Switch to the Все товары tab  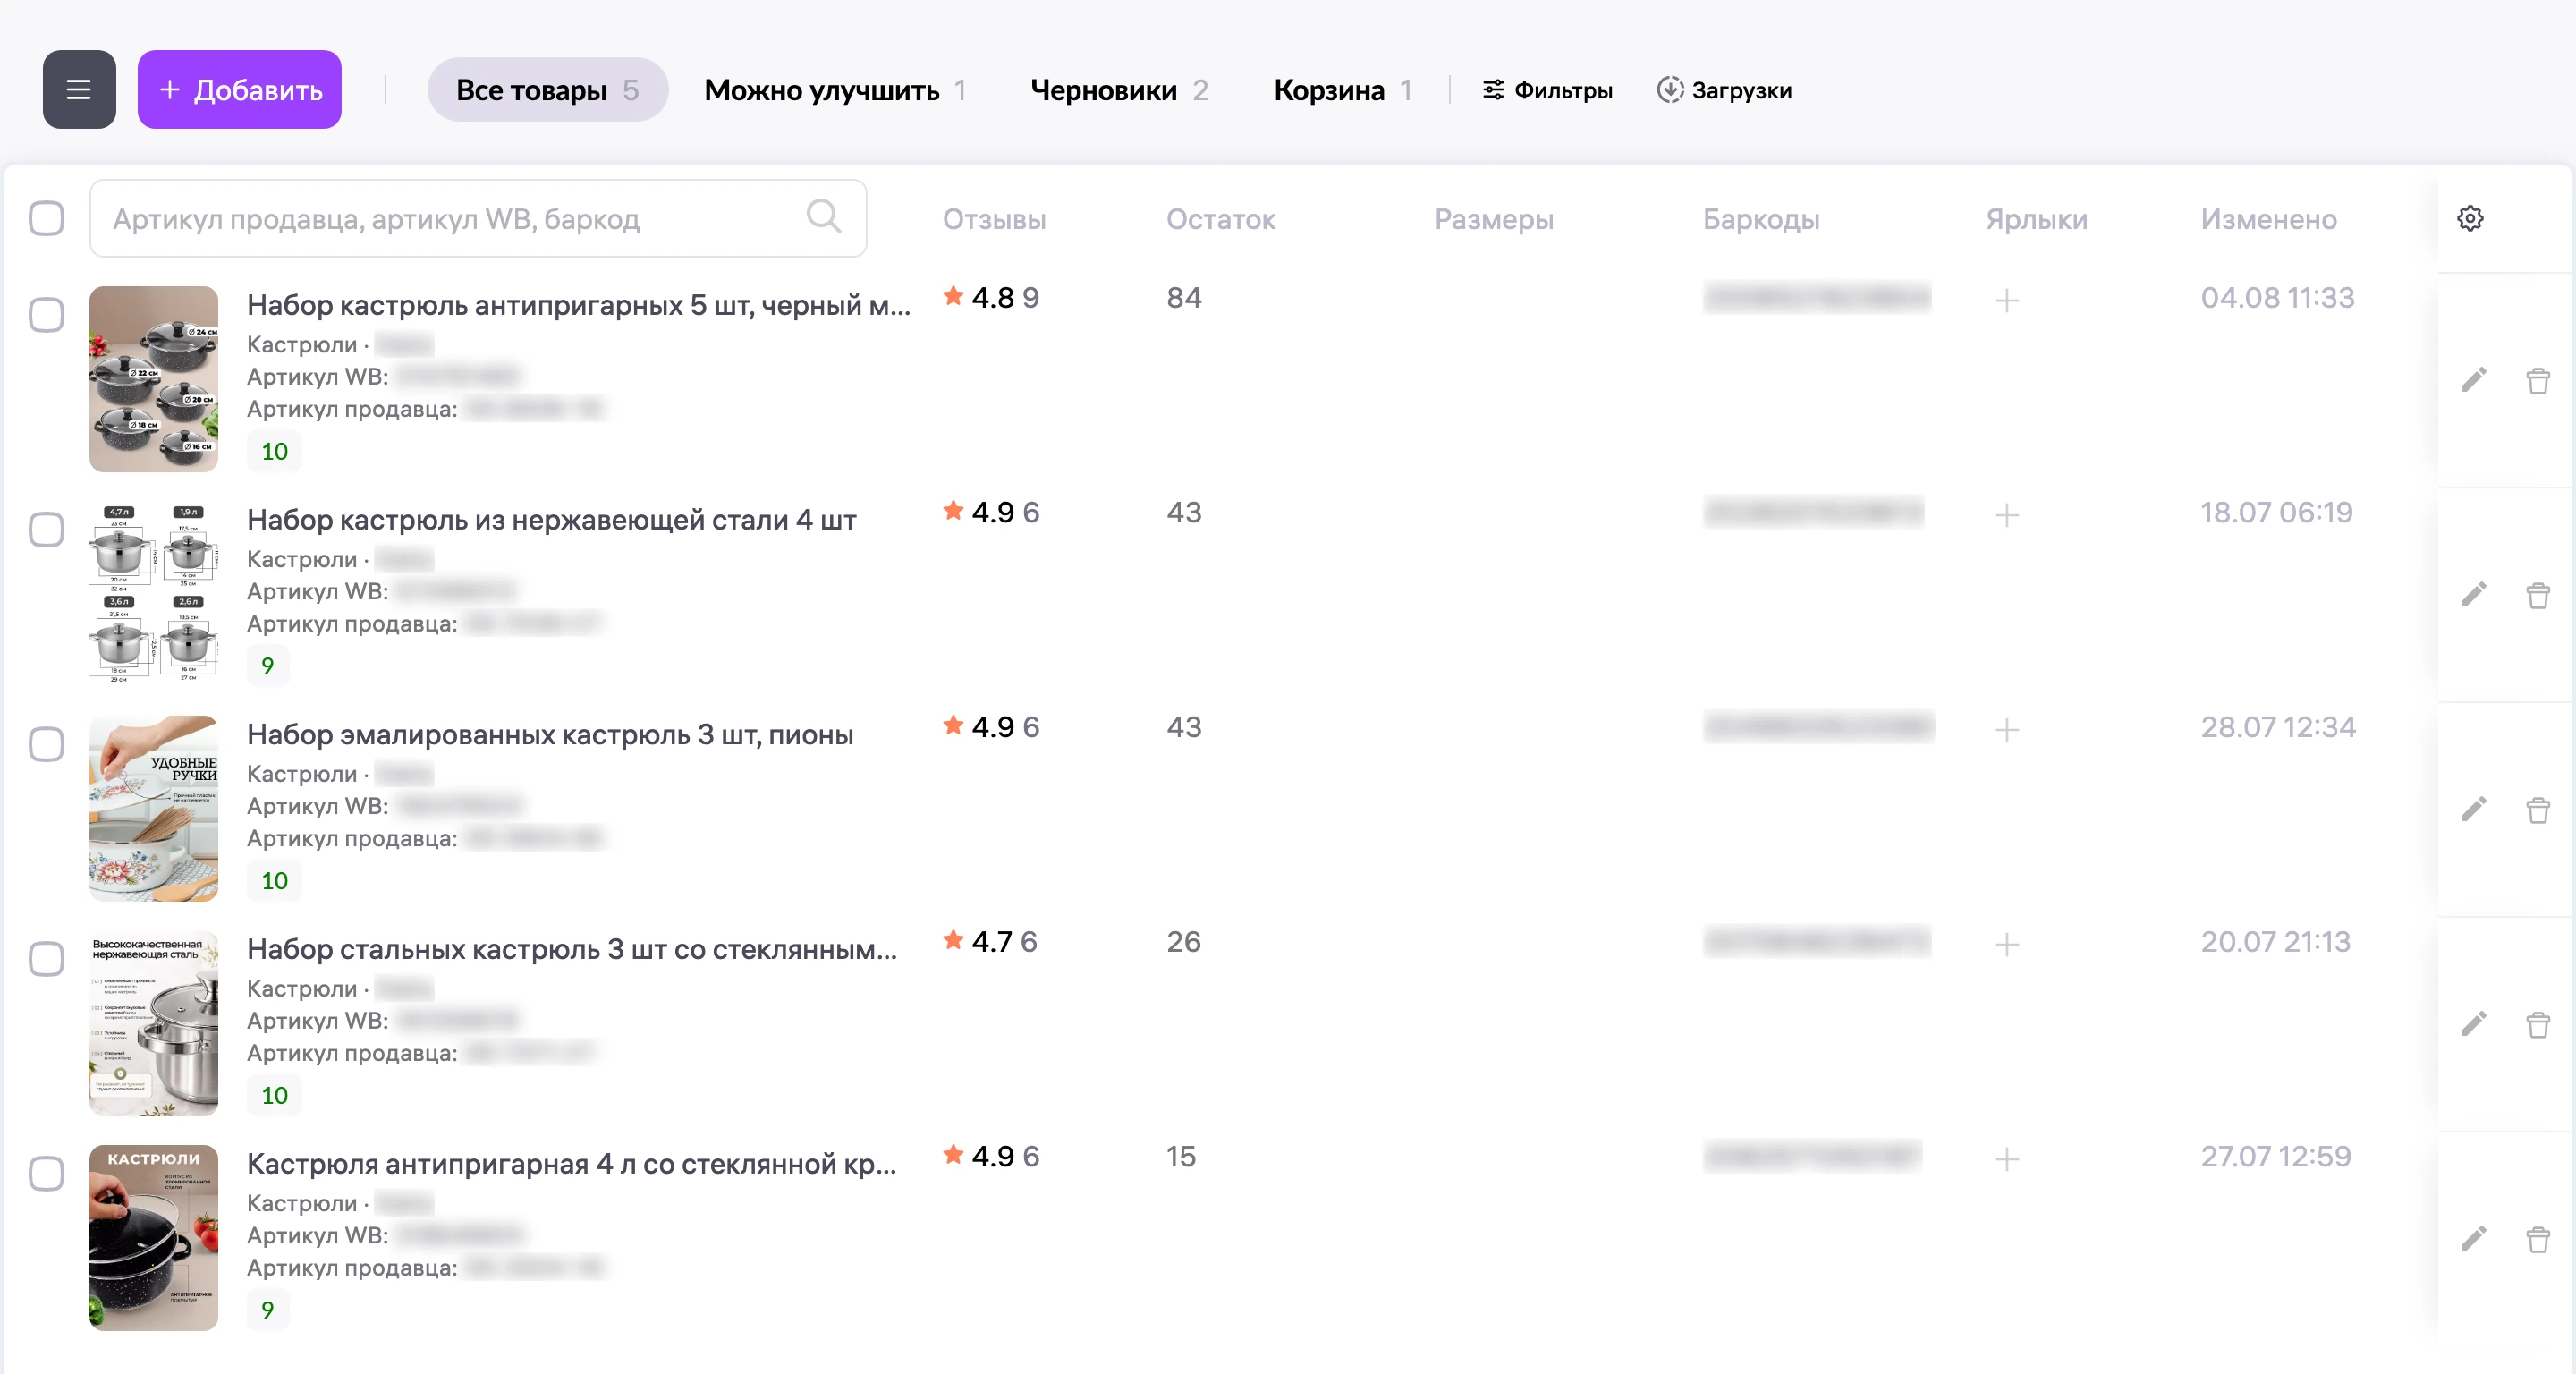pos(547,90)
